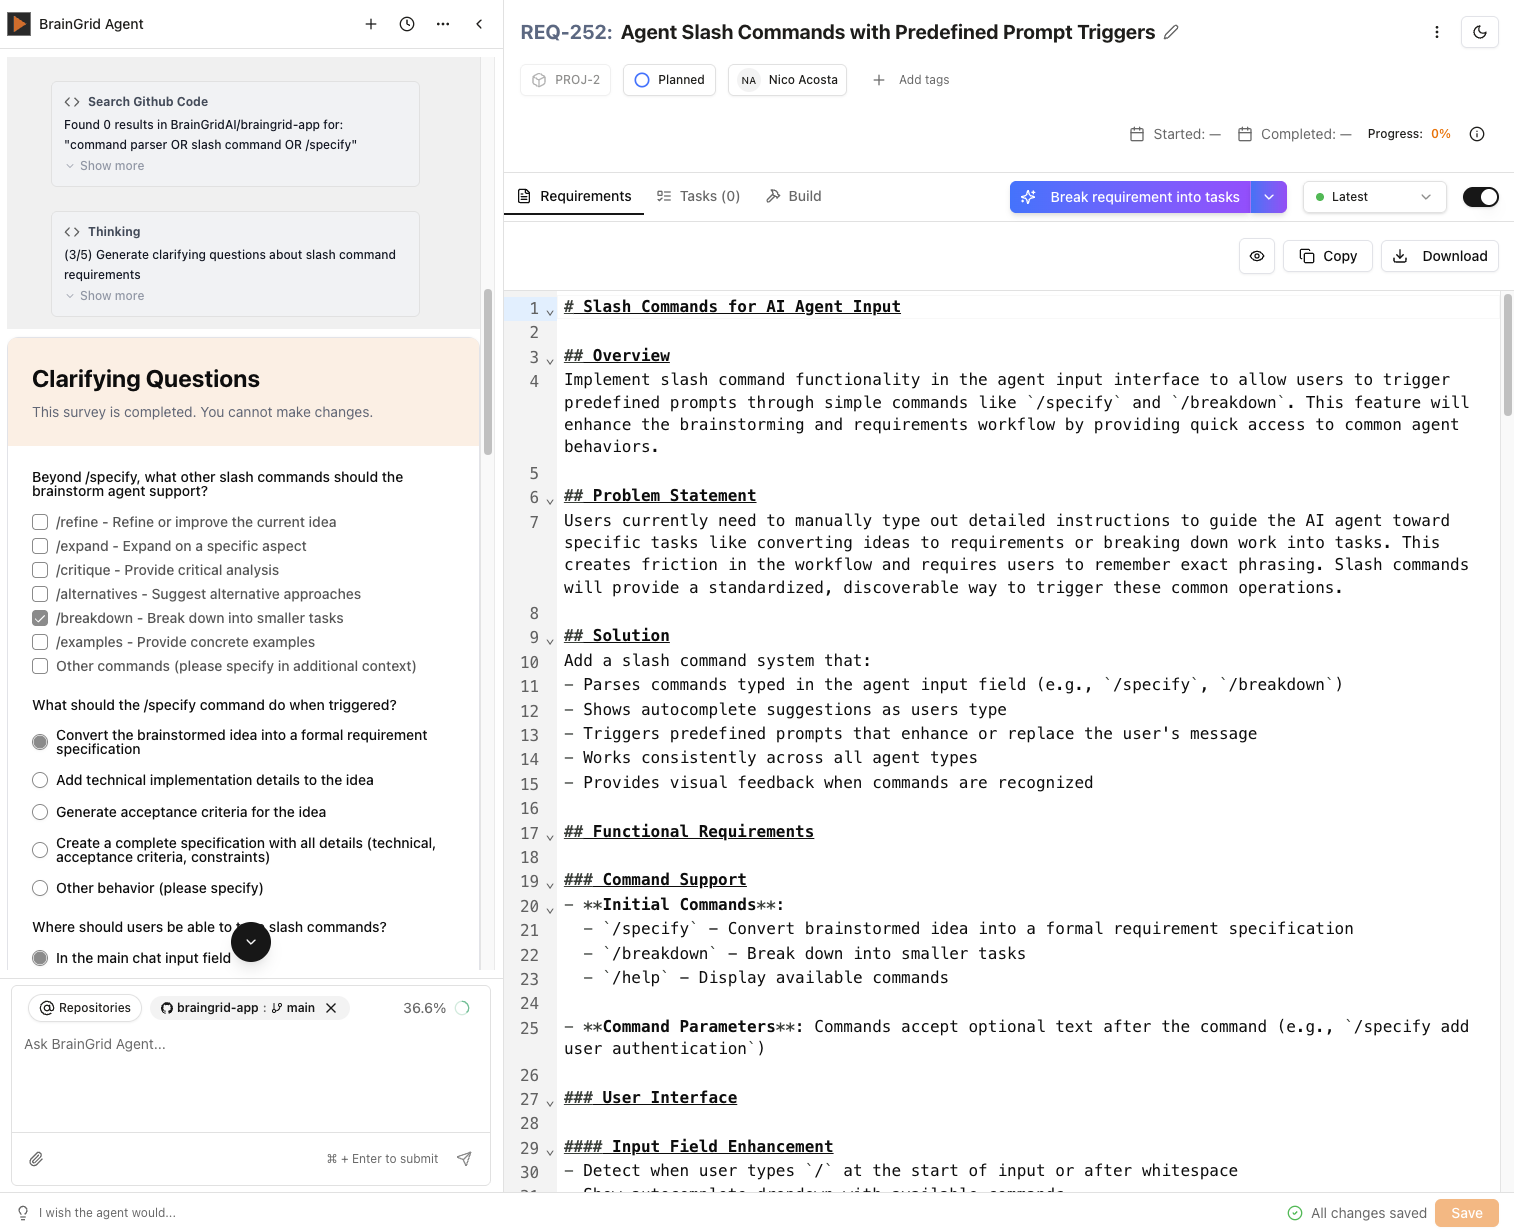Select 'Generate acceptance criteria' radio option
This screenshot has height=1230, width=1514.
coord(40,812)
